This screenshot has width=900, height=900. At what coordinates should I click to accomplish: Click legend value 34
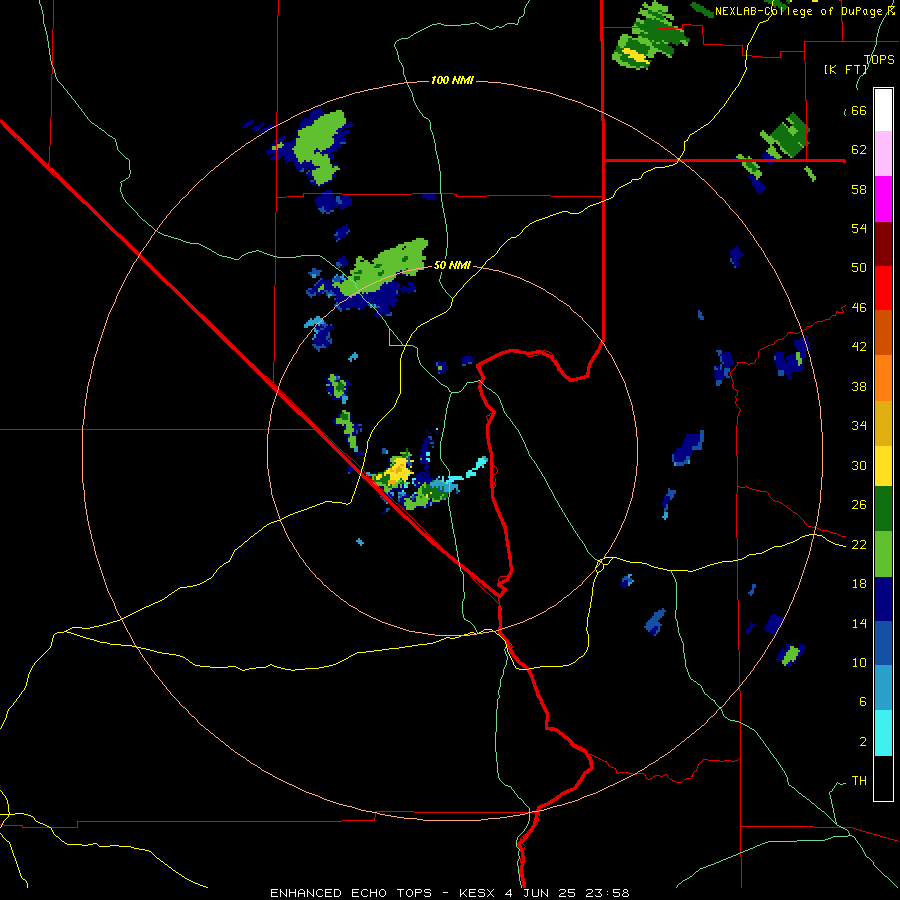pyautogui.click(x=859, y=426)
